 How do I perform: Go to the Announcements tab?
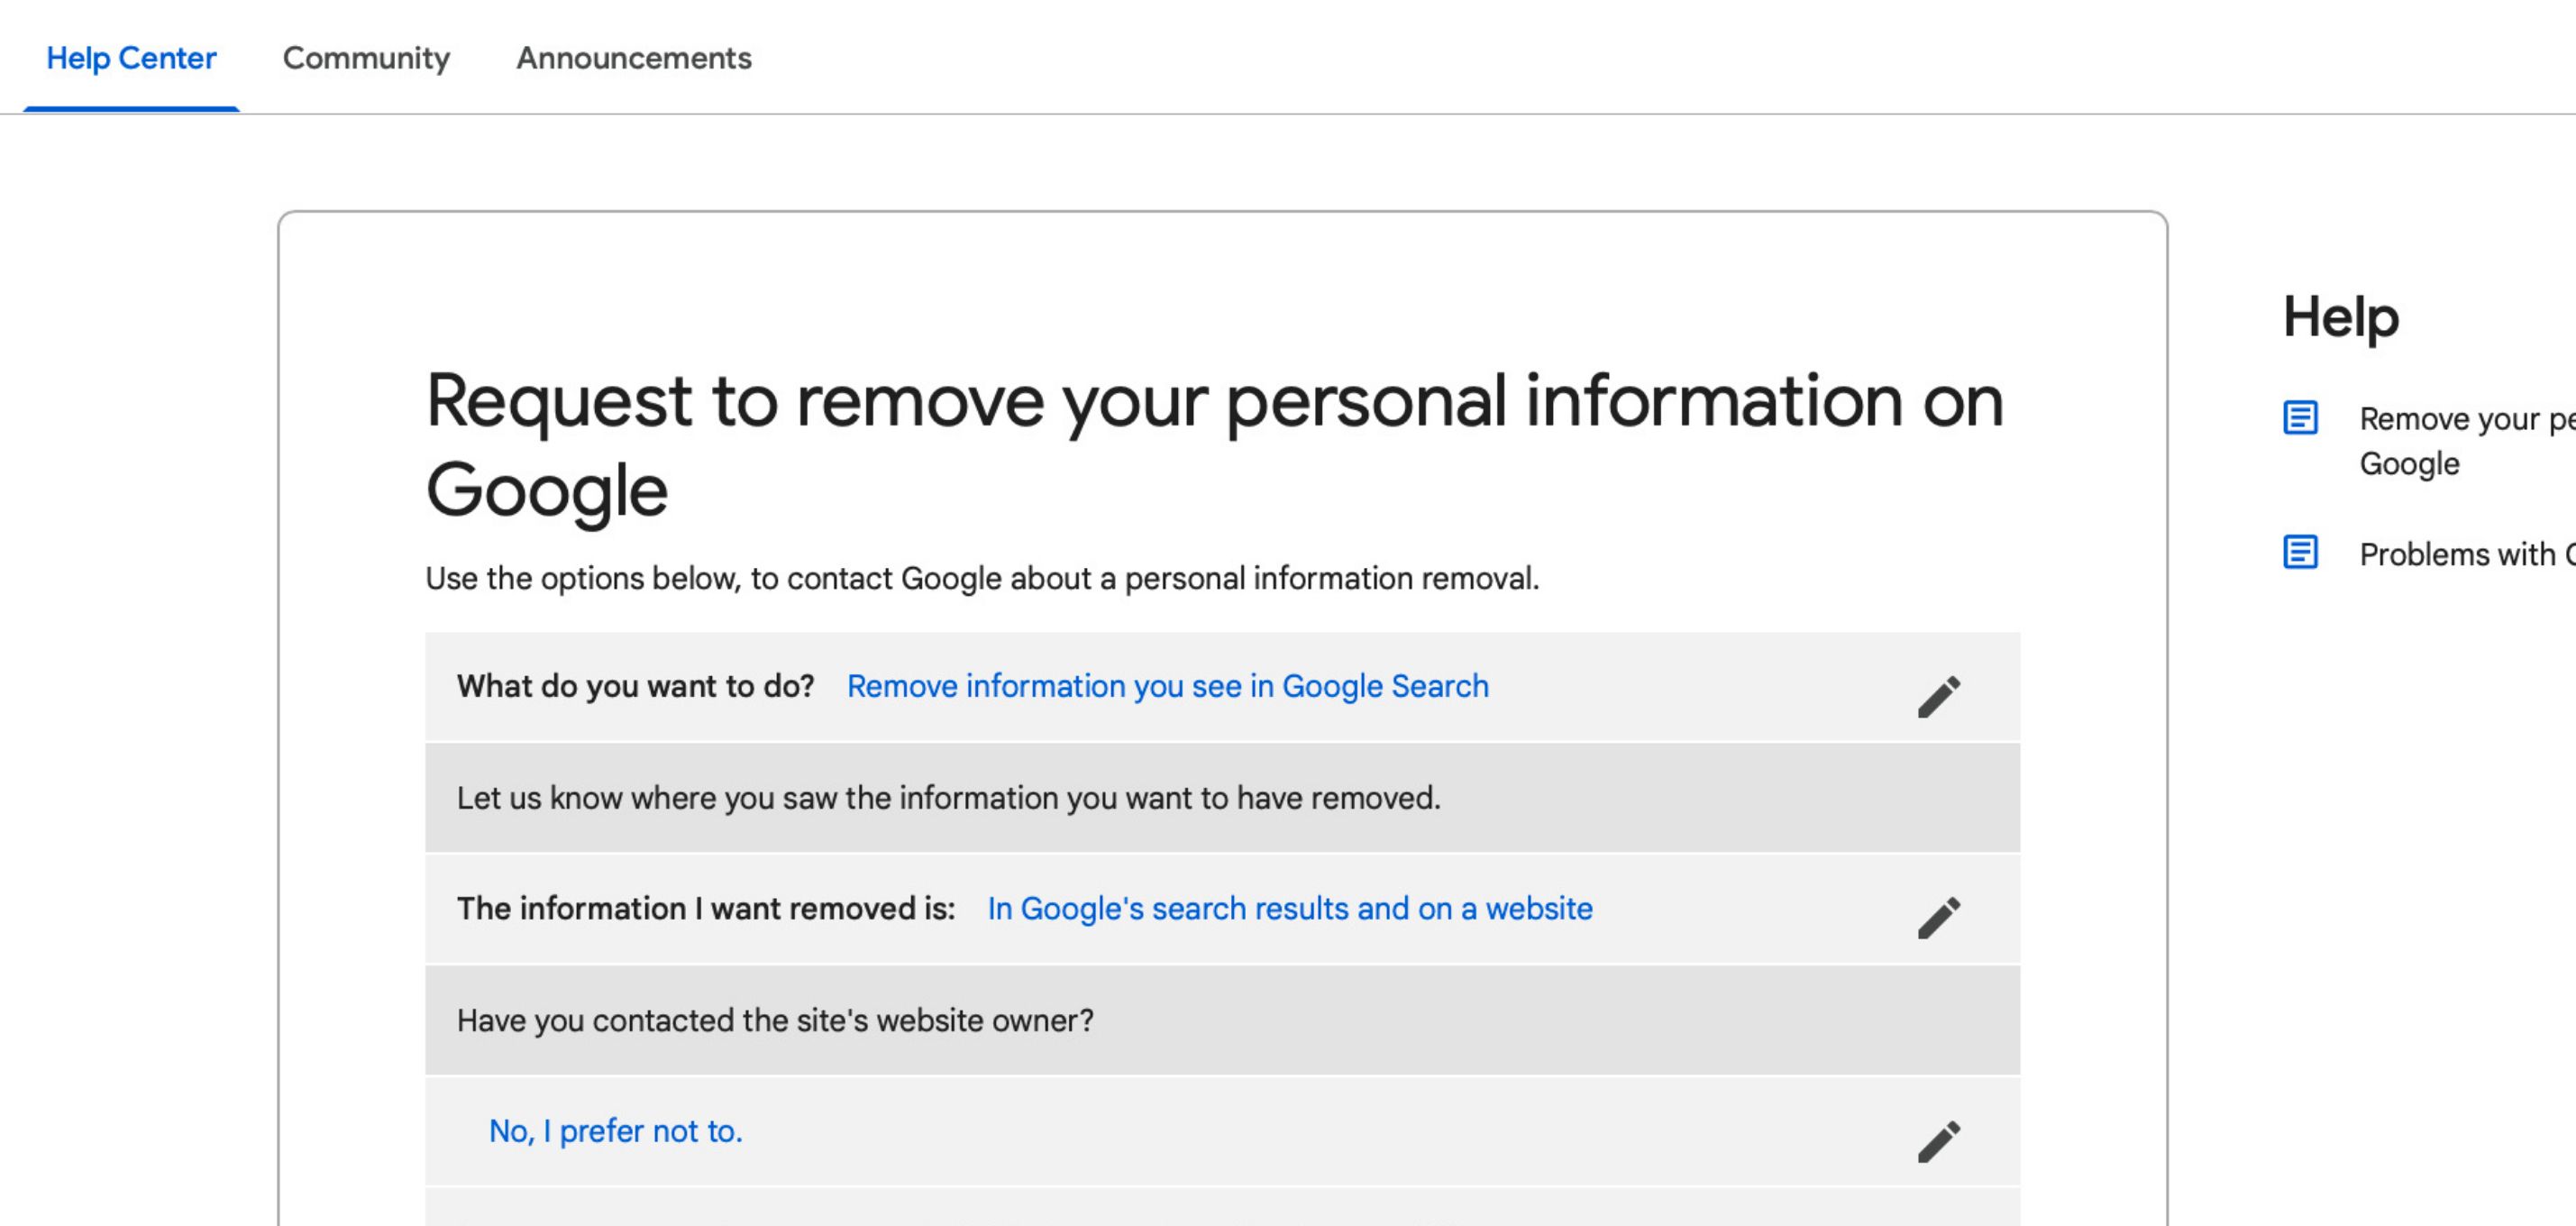coord(633,58)
